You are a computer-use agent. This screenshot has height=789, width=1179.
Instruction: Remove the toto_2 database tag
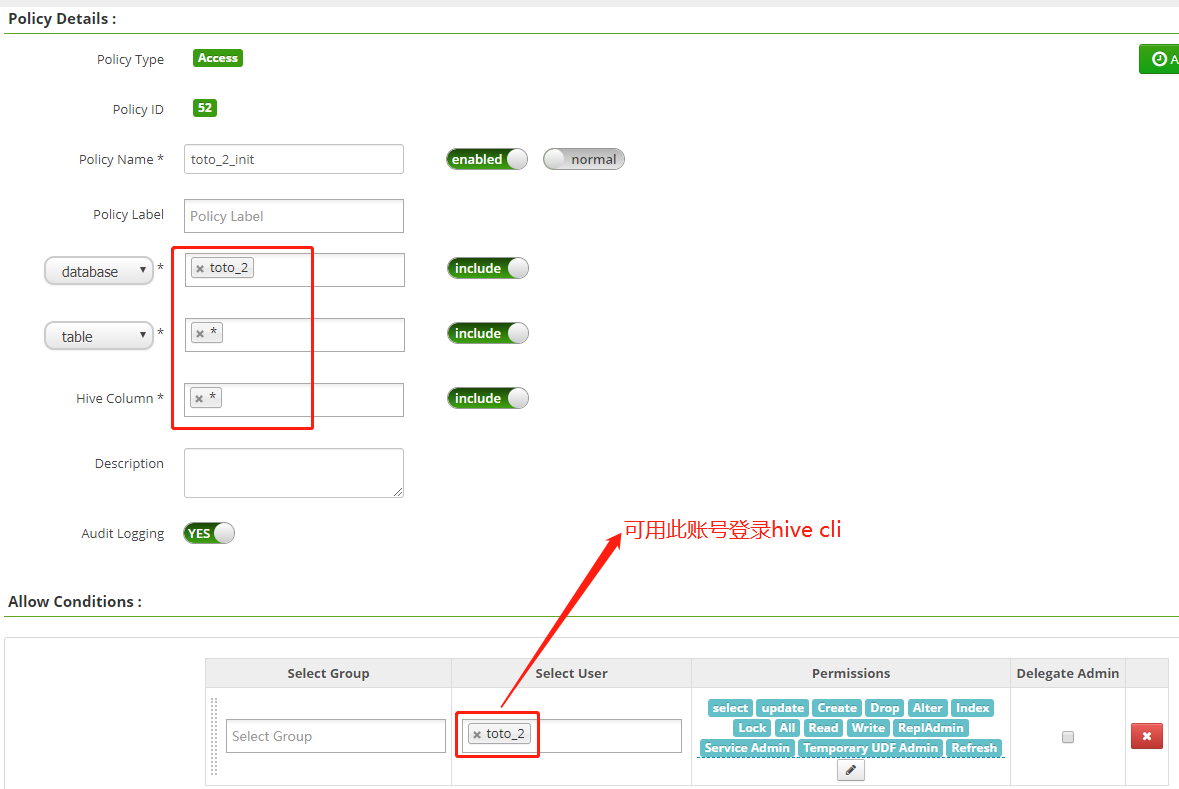click(200, 269)
